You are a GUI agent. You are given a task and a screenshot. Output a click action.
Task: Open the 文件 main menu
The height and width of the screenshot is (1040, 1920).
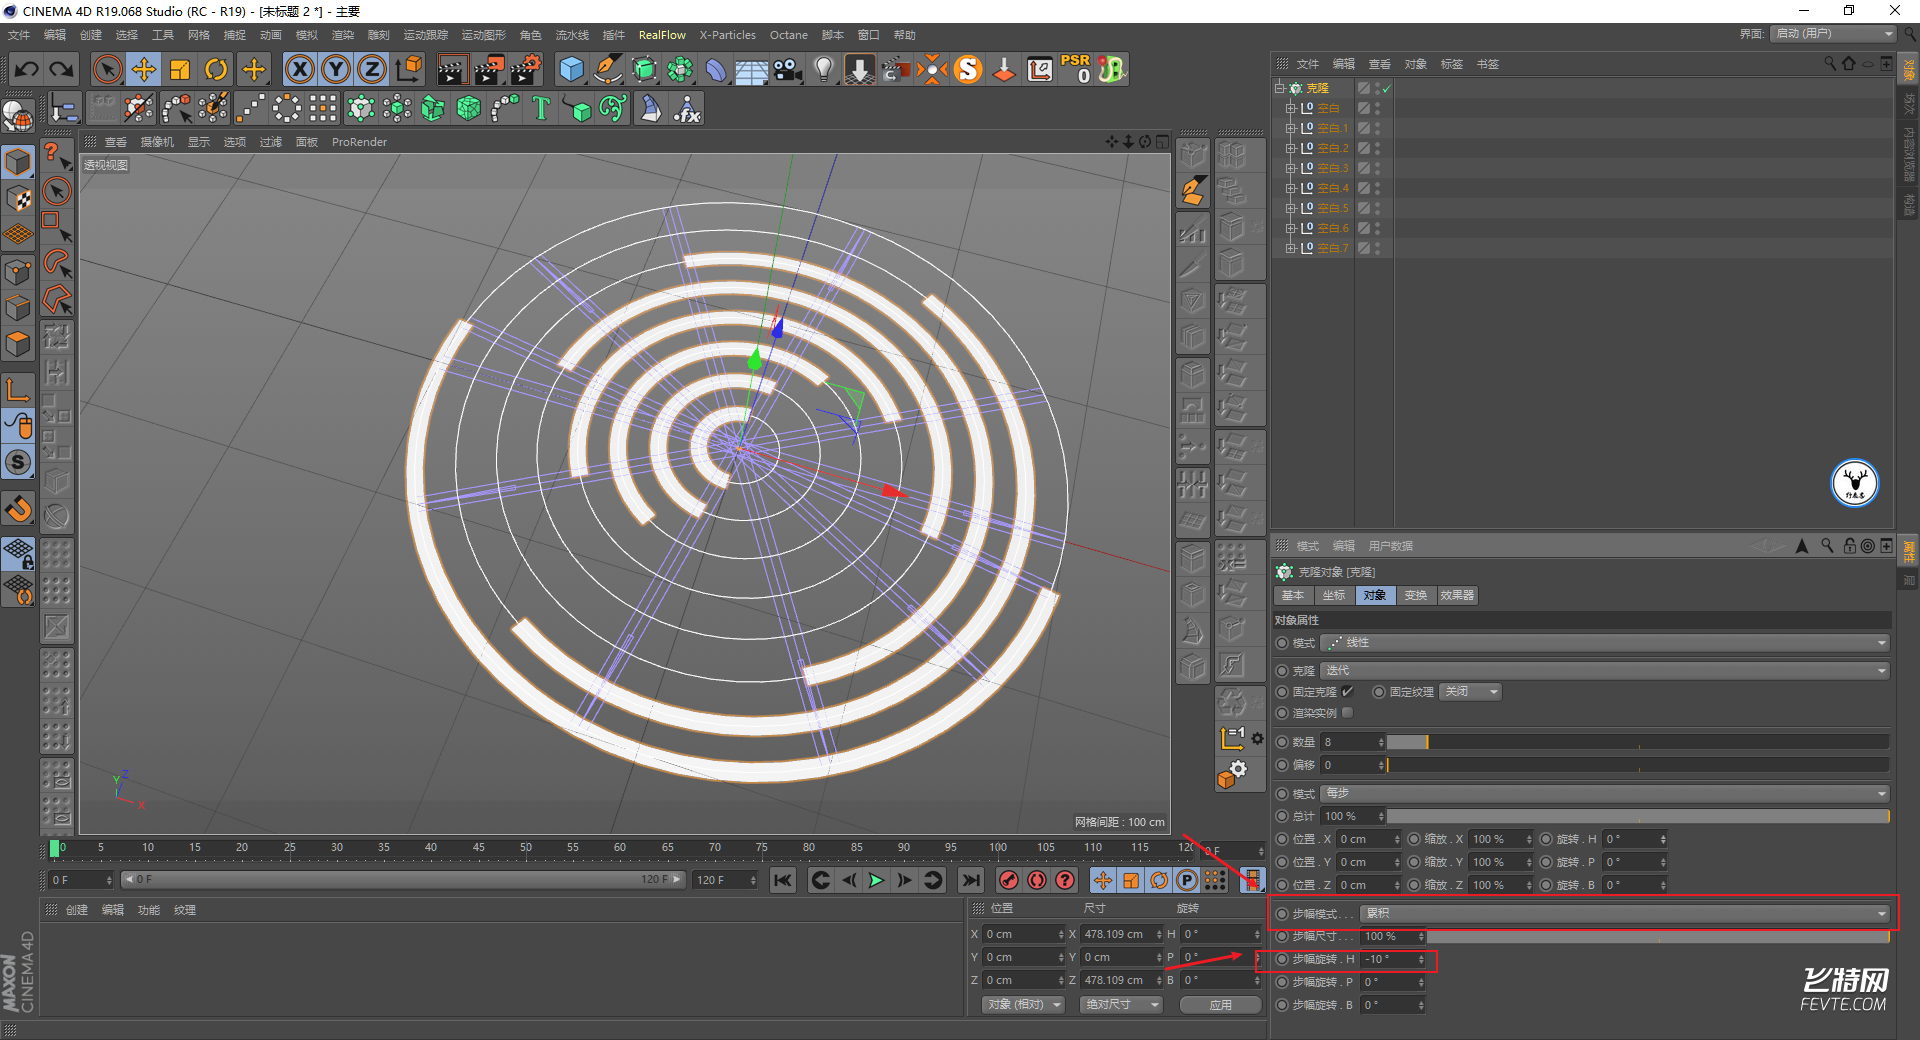(x=19, y=35)
